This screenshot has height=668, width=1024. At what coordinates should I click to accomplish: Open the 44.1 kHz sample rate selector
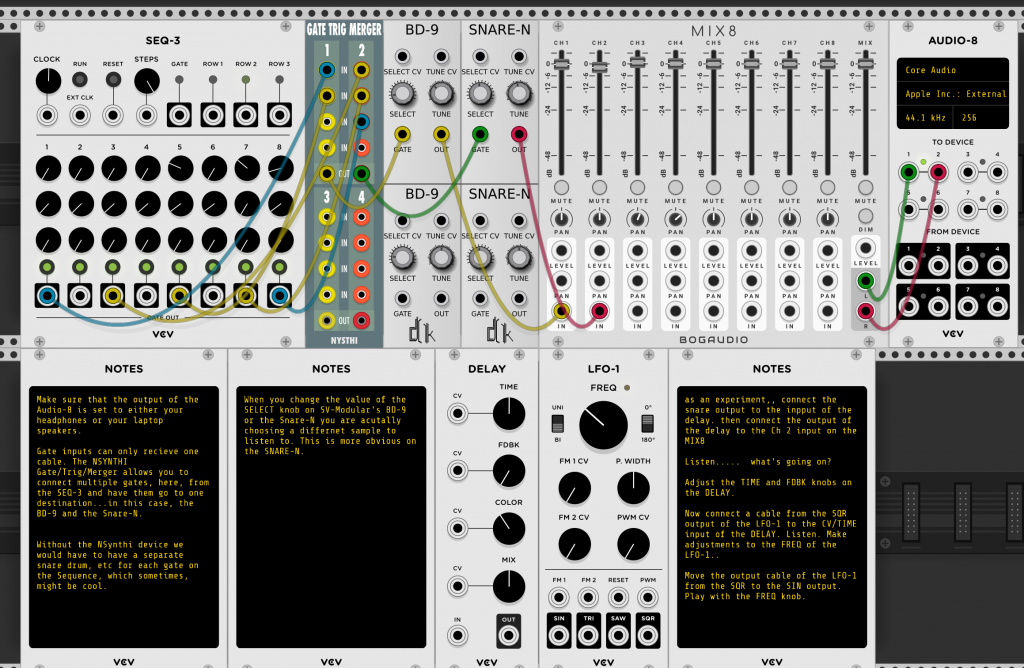[x=925, y=118]
